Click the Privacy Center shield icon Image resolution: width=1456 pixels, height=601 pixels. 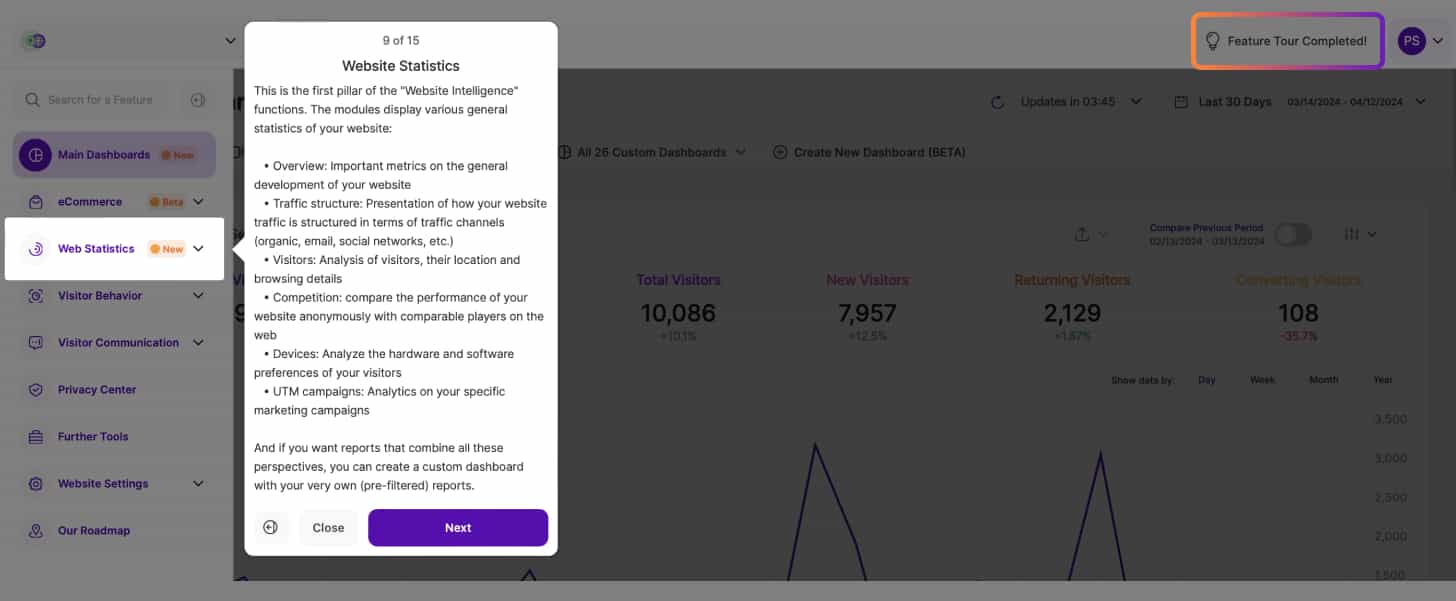36,390
